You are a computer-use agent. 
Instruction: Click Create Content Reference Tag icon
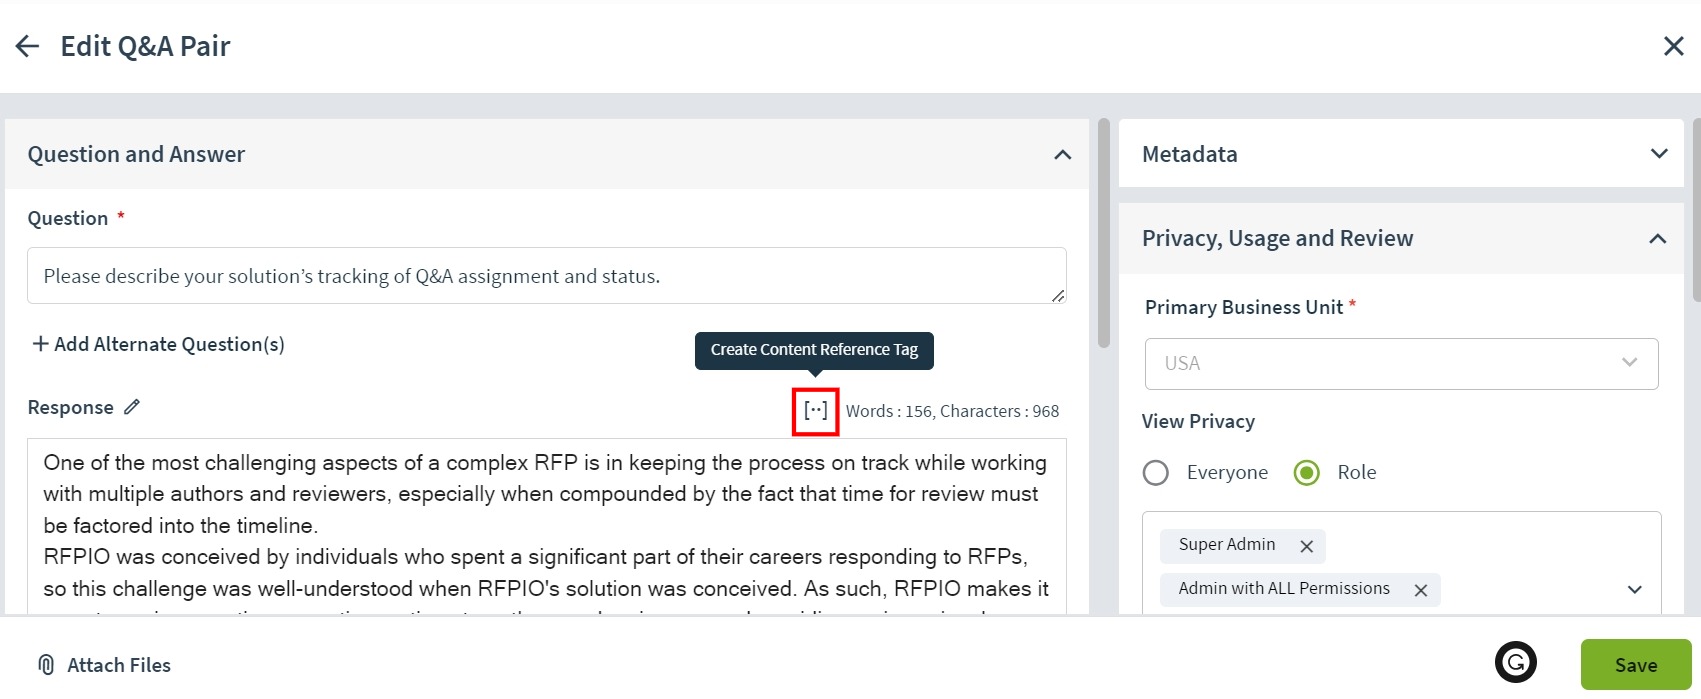coord(815,411)
